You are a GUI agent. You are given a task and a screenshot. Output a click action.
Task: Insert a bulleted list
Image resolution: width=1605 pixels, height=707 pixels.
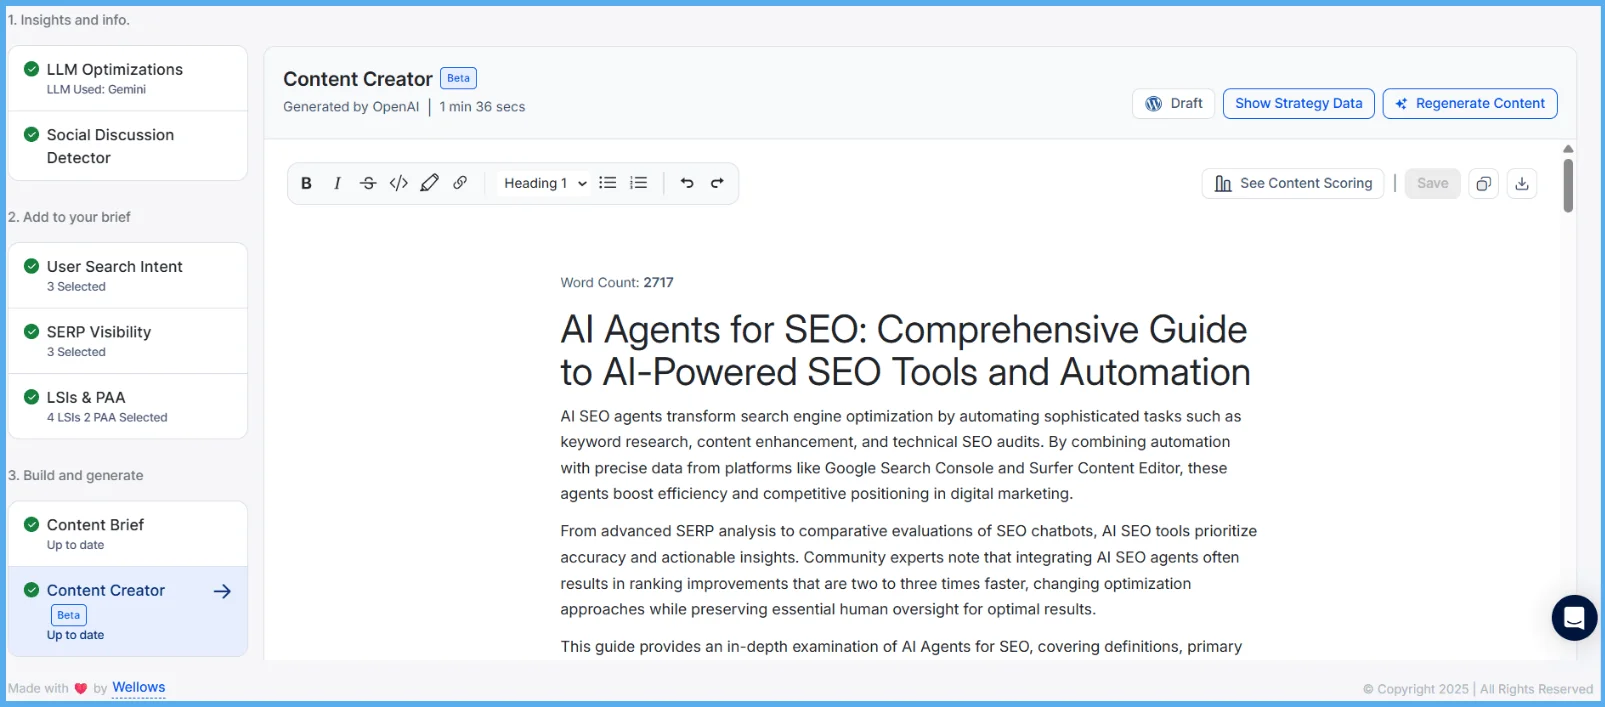607,183
